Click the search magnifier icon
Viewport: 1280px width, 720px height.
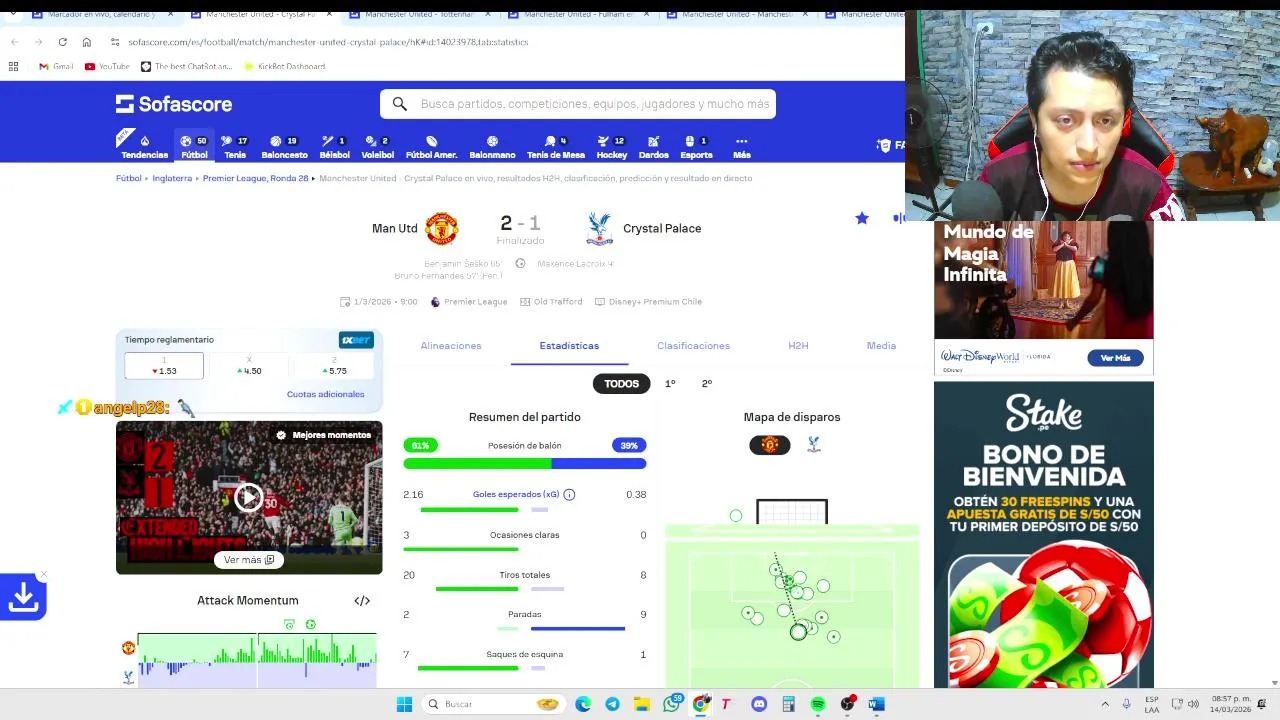pos(399,104)
